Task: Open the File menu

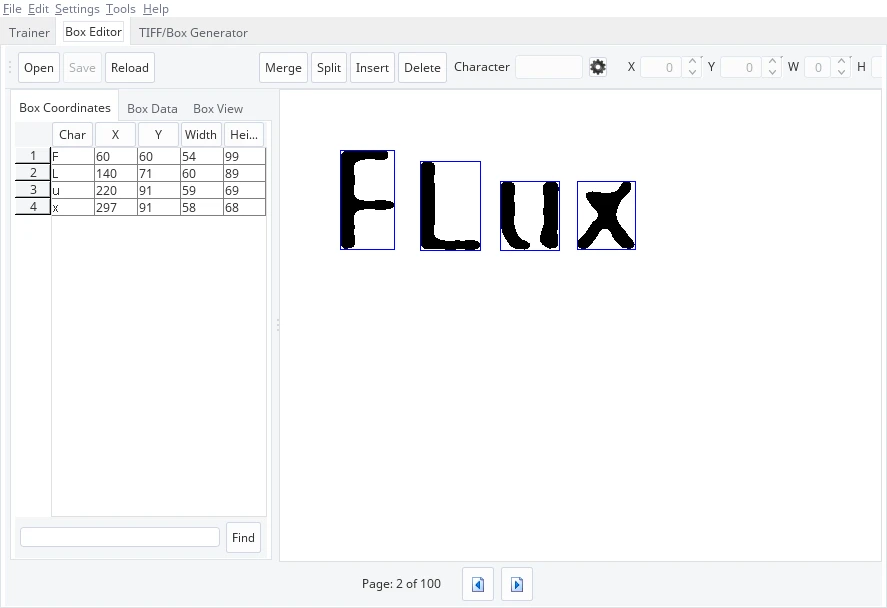Action: tap(12, 9)
